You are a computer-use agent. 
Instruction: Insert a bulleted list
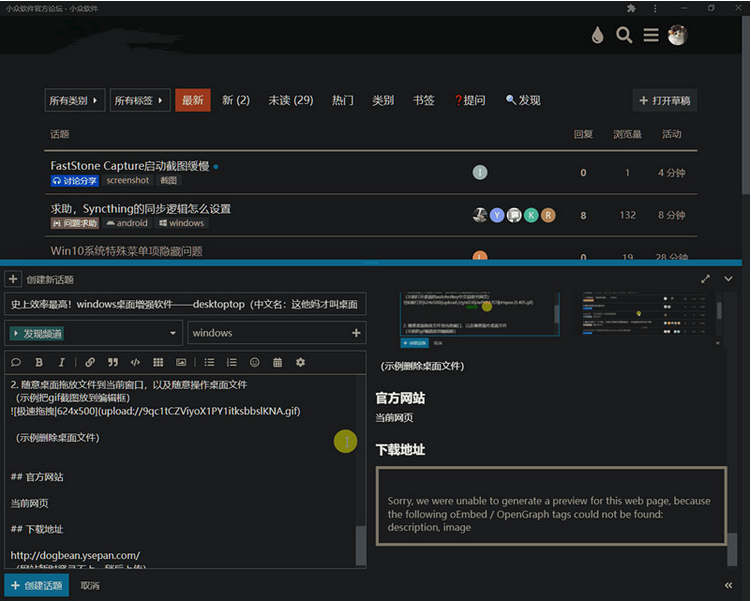coord(209,362)
